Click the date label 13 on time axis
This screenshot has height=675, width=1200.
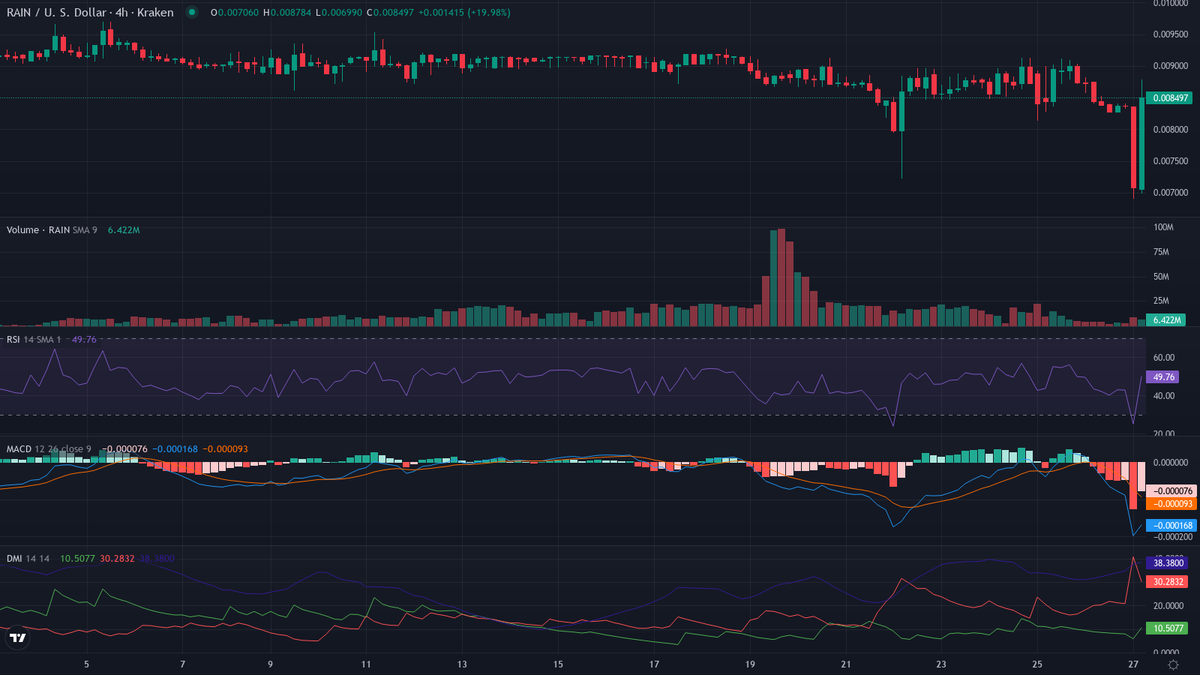[462, 664]
